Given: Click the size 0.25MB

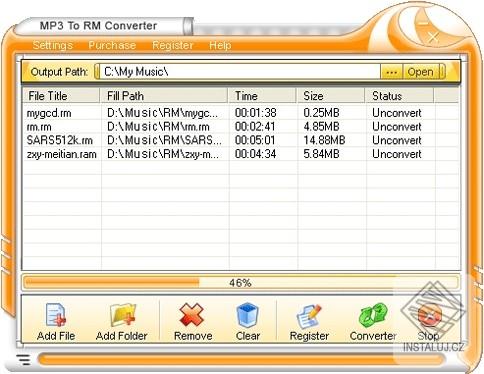Looking at the screenshot, I should (321, 113).
